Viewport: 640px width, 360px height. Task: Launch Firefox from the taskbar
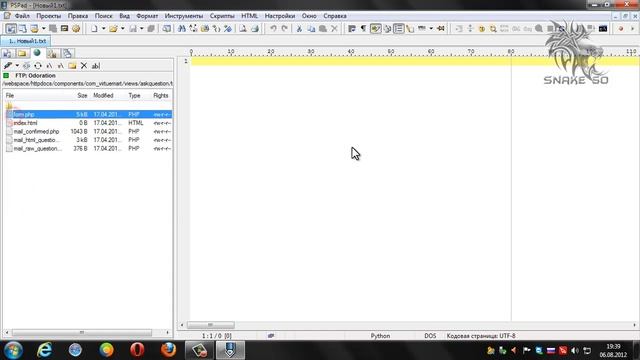coord(168,350)
